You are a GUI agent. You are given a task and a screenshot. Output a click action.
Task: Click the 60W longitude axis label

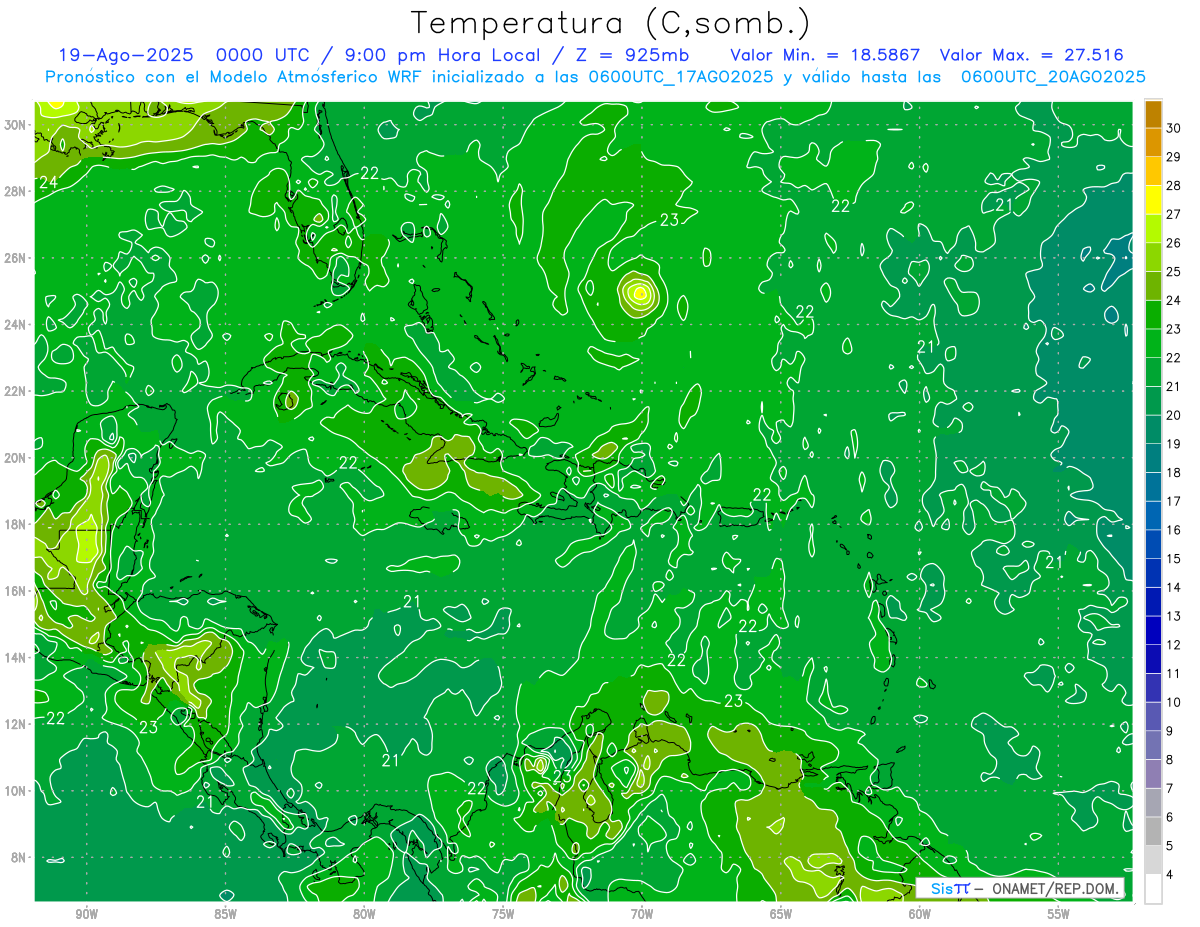pos(920,914)
